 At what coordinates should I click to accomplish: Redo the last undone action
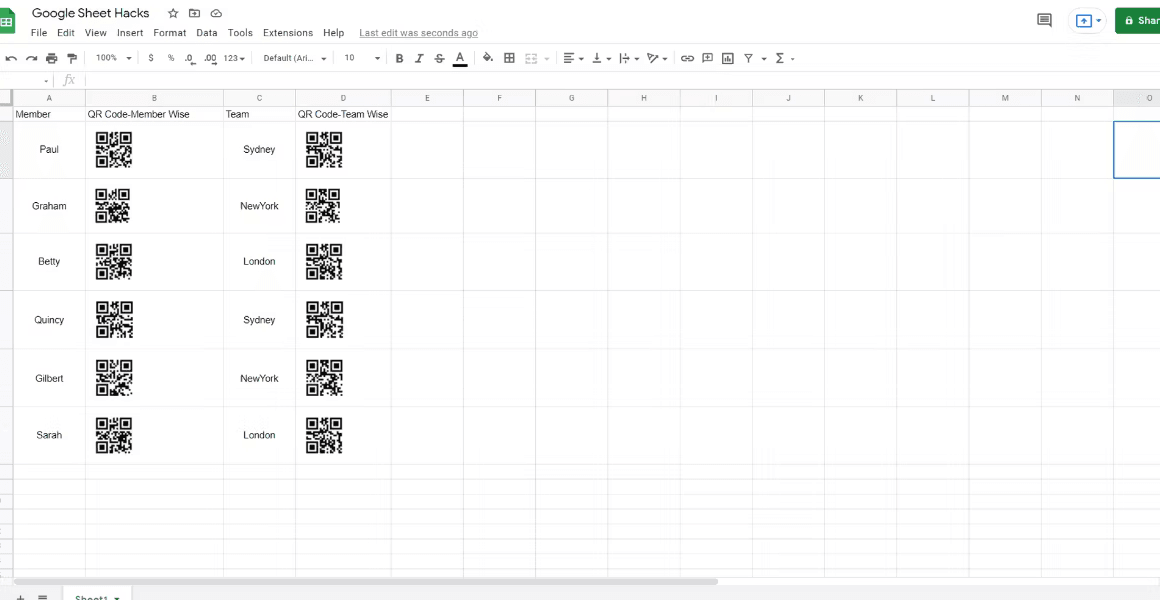[x=31, y=58]
